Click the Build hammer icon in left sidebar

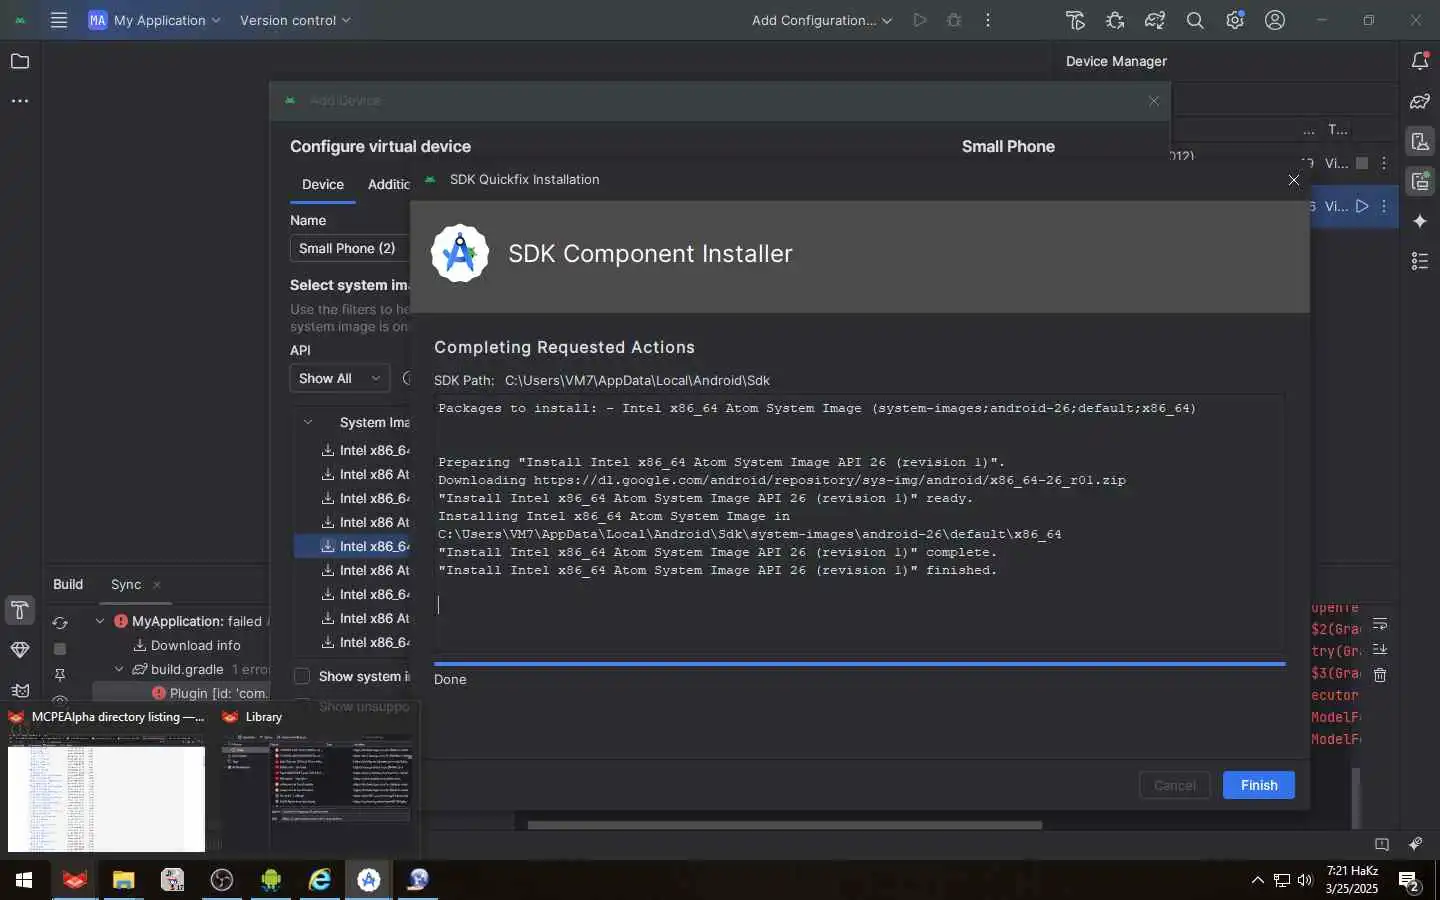(19, 610)
